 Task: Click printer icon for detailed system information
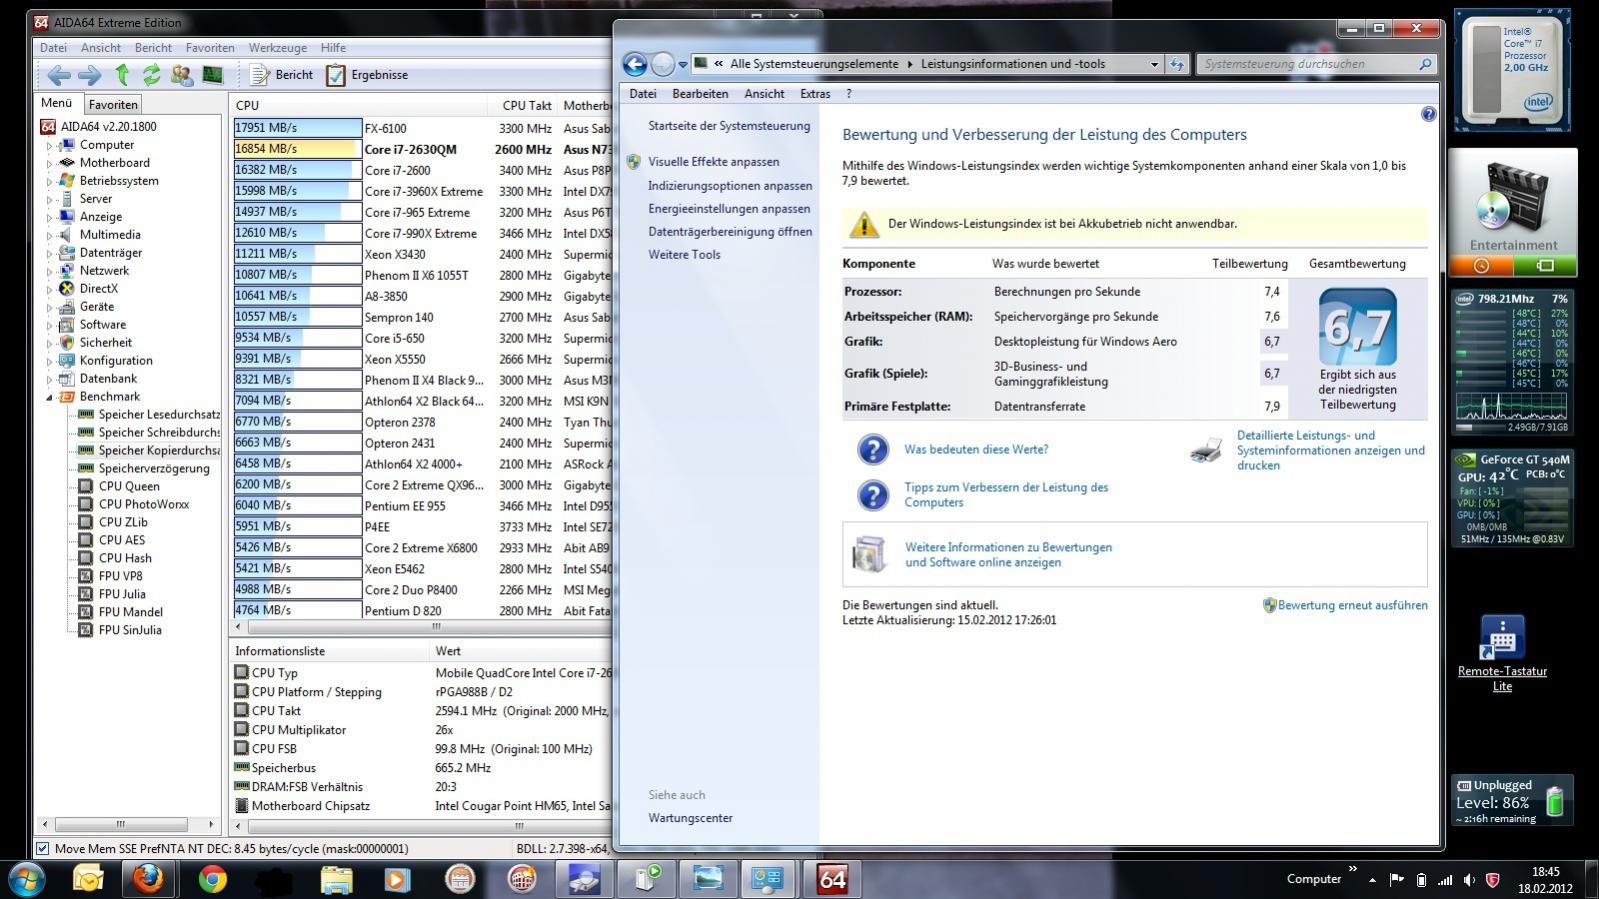pos(1207,450)
